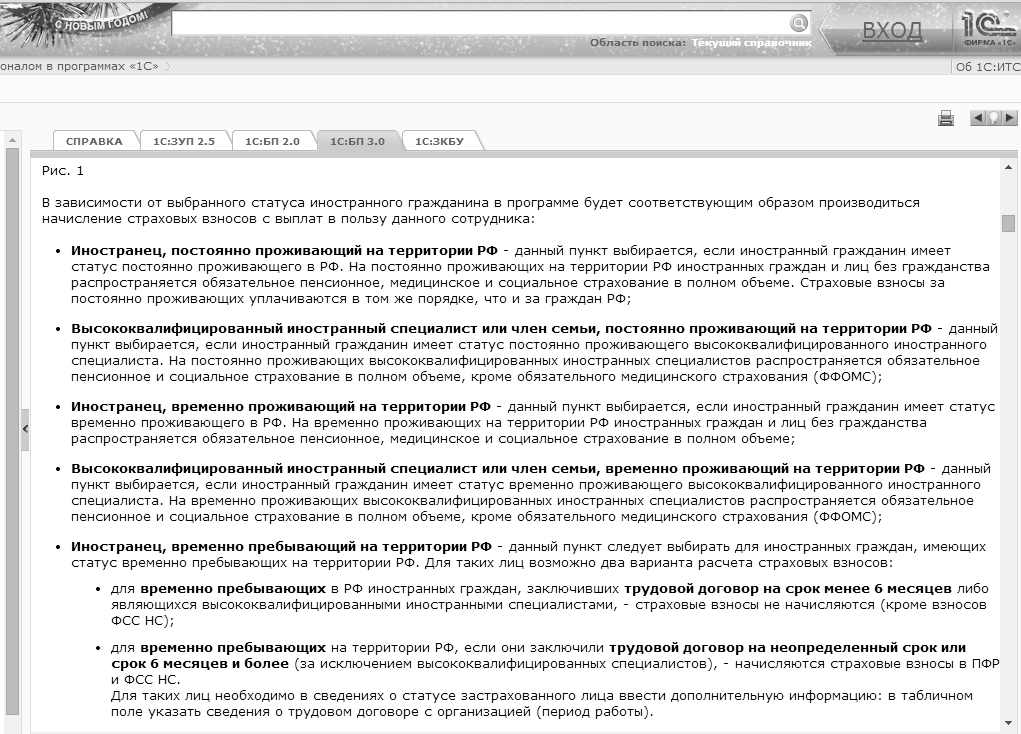Viewport: 1021px width, 734px height.
Task: Switch to the 1С:ЗКБУ tab
Action: pyautogui.click(x=440, y=141)
